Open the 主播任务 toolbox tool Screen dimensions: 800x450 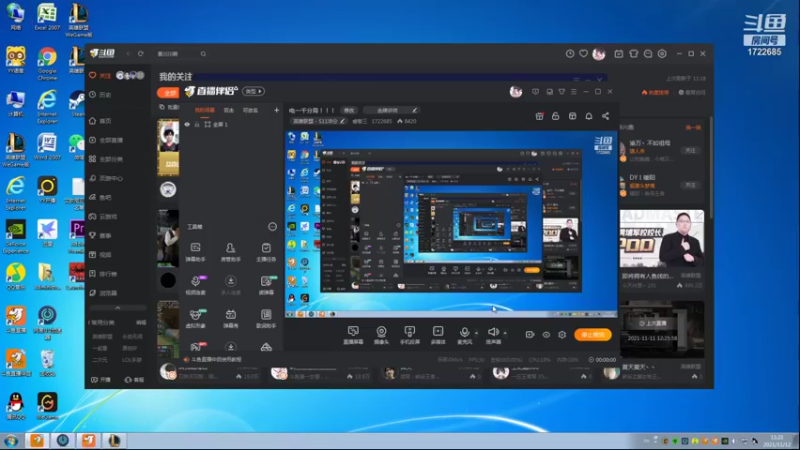pyautogui.click(x=266, y=252)
